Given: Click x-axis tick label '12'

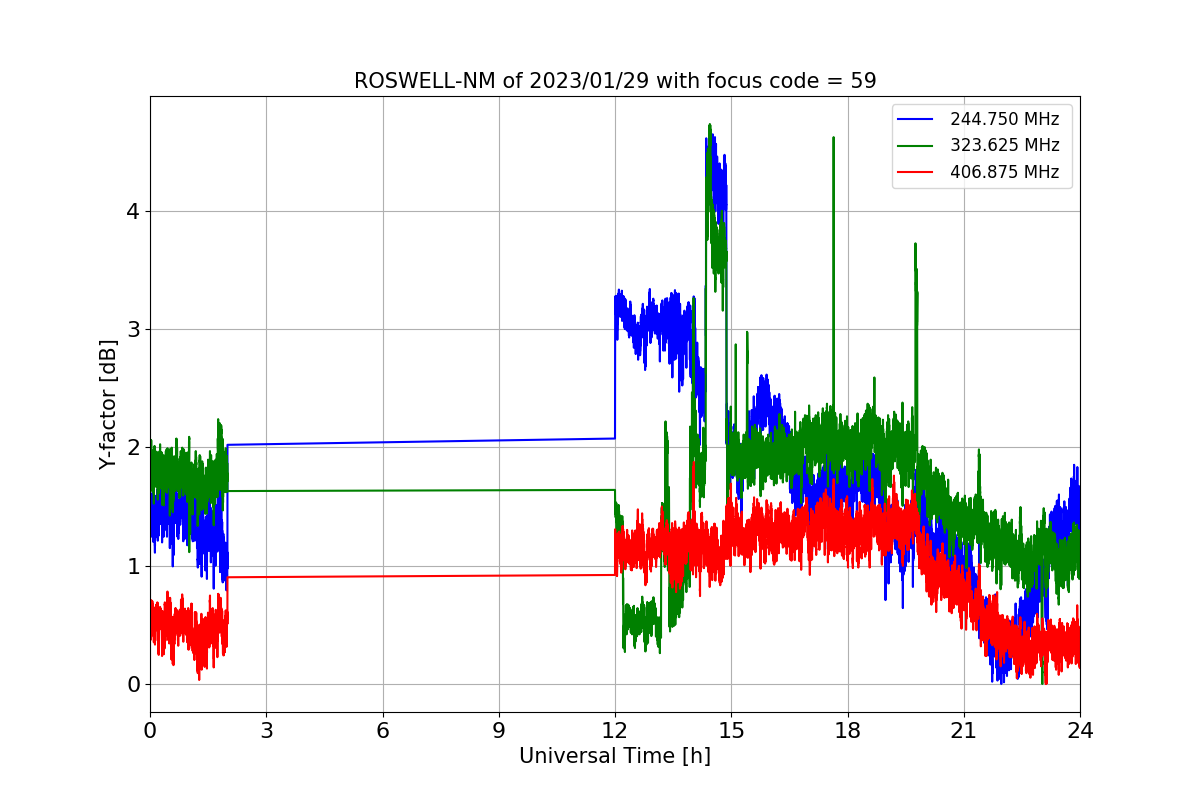Looking at the screenshot, I should [x=615, y=730].
